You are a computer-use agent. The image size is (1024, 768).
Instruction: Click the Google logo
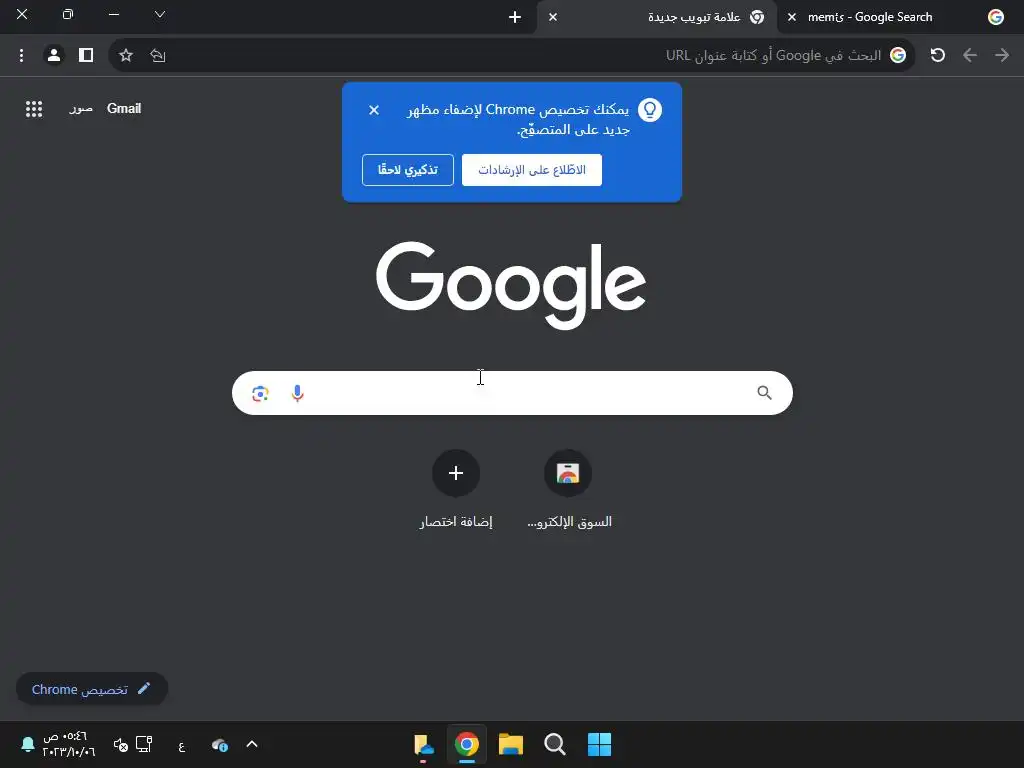(511, 285)
